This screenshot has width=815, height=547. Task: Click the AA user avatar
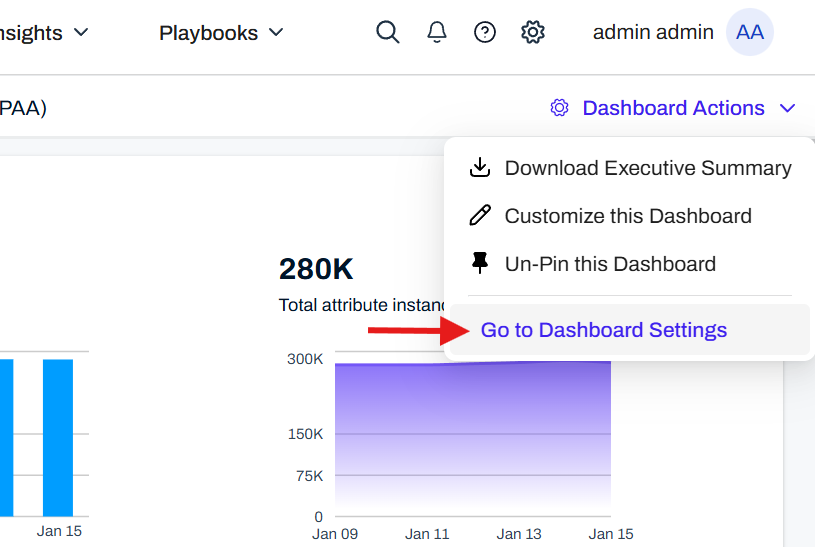[749, 32]
